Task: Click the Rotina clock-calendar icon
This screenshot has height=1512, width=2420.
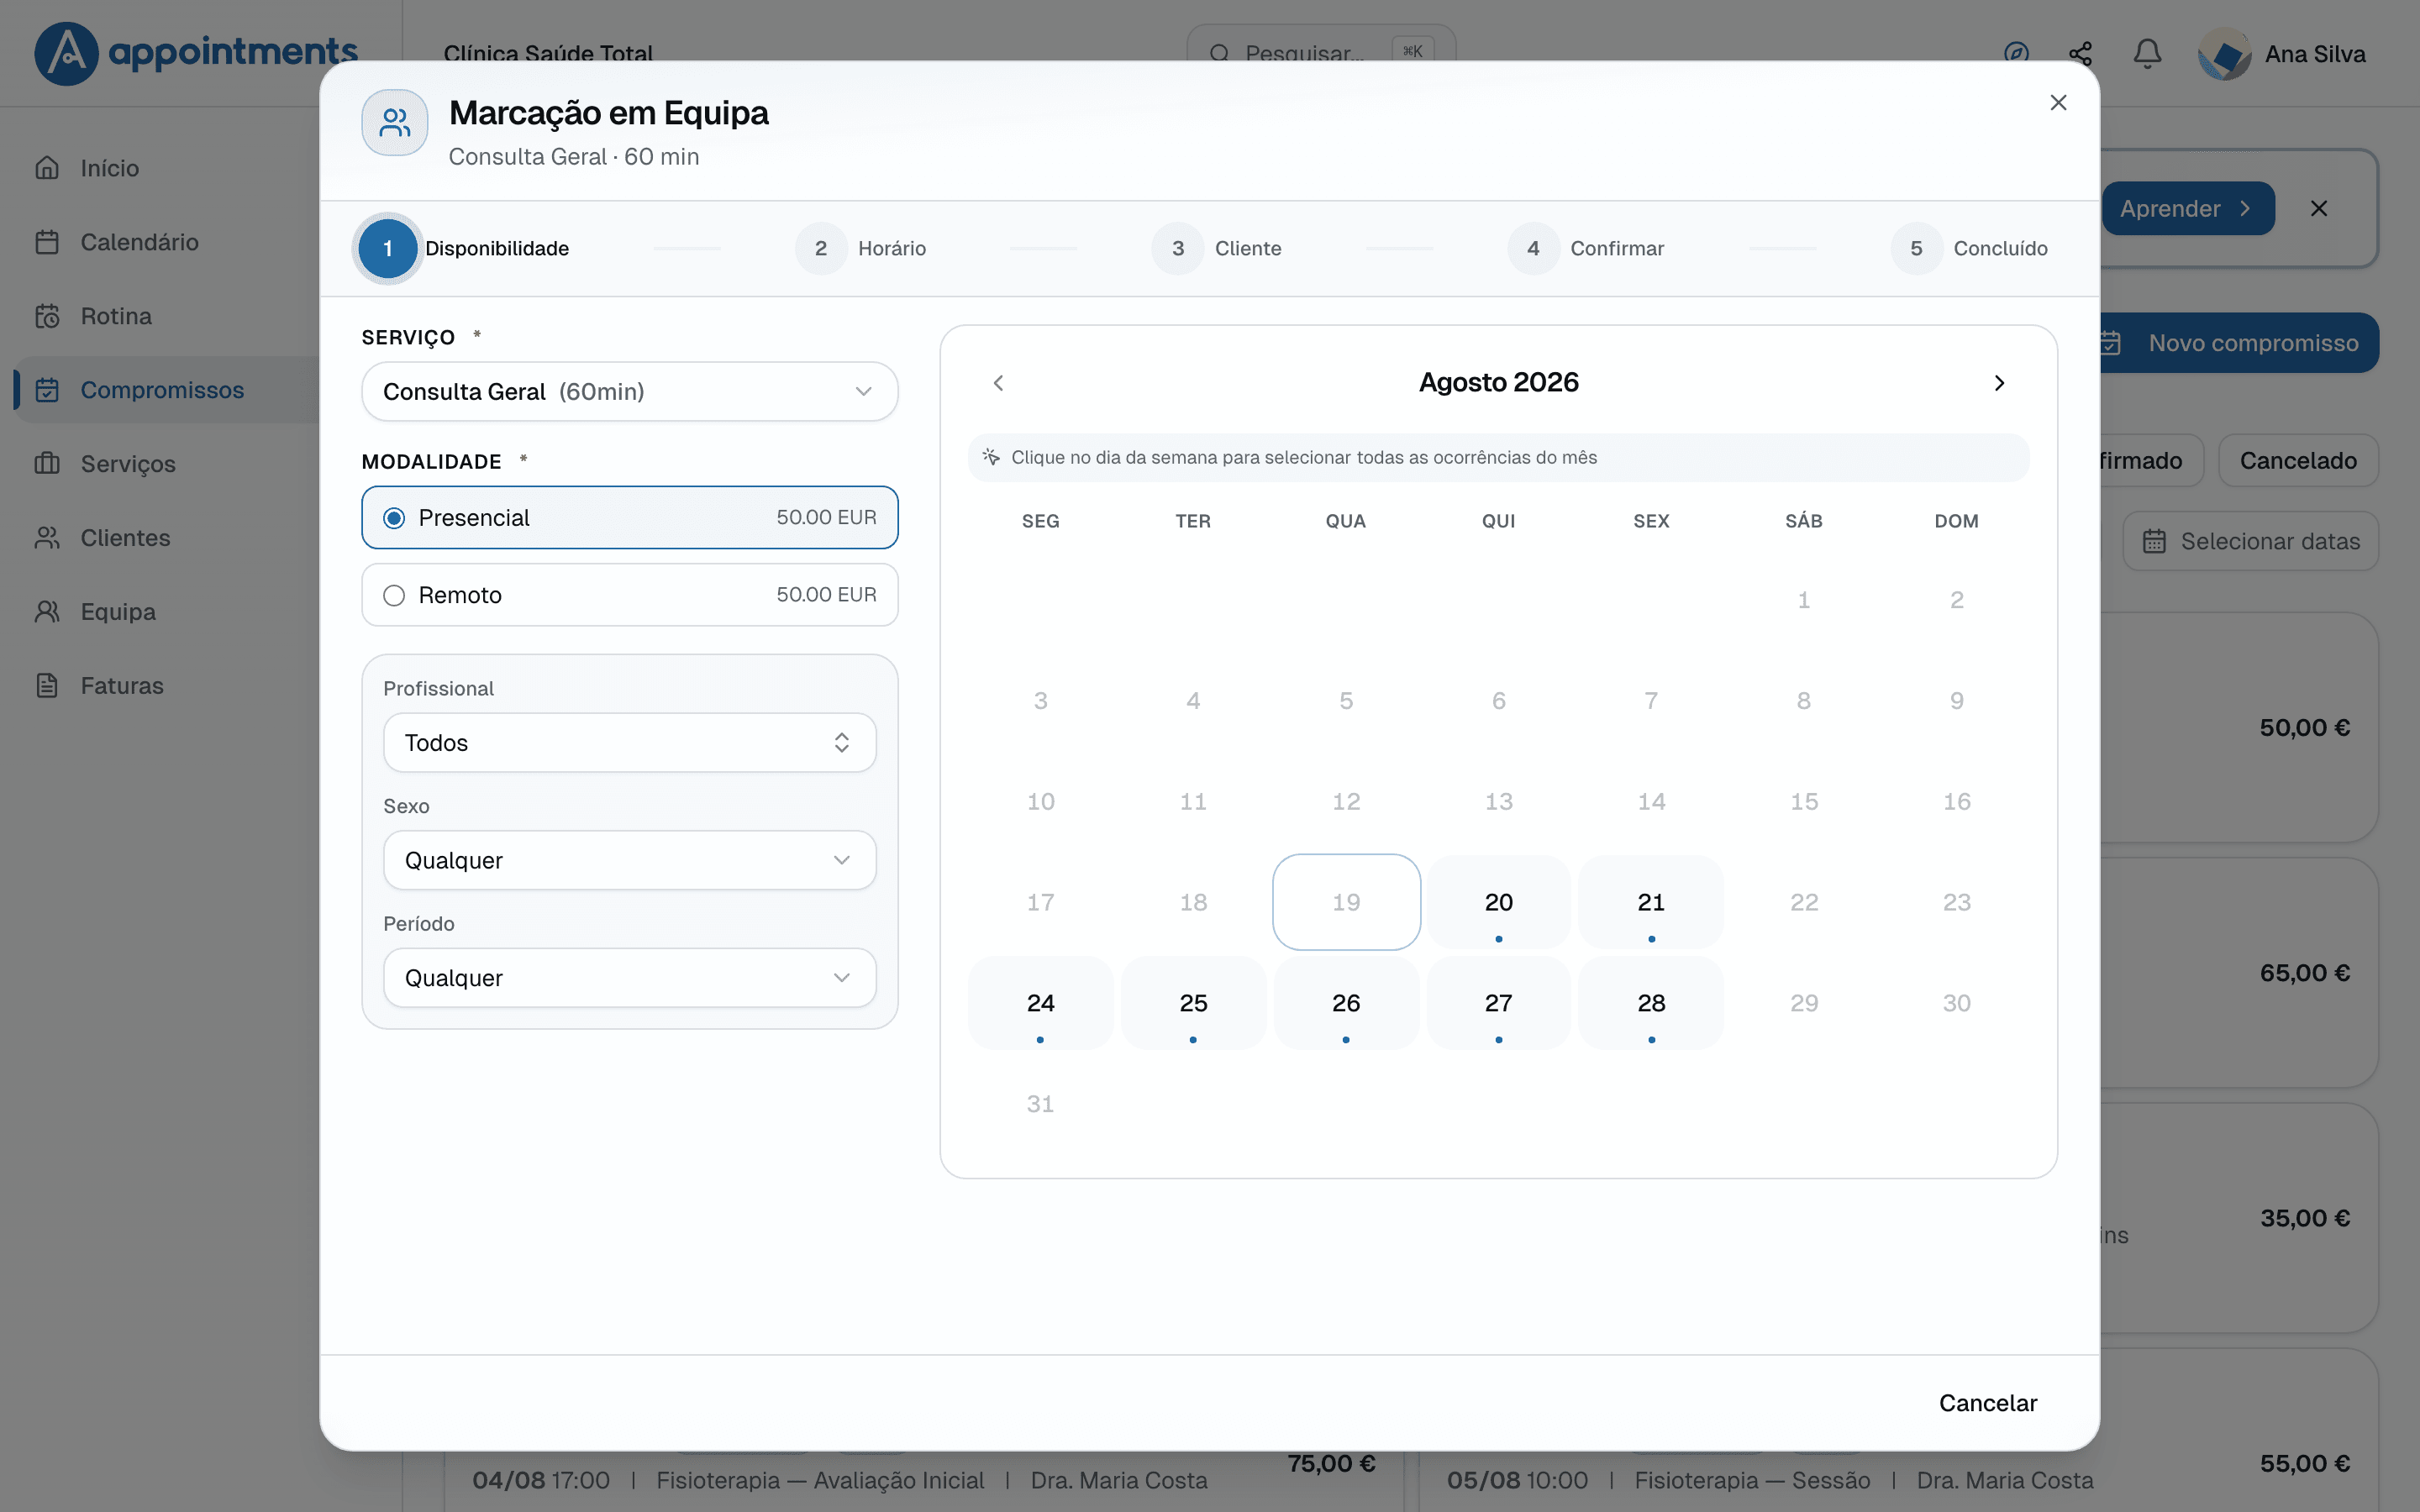Action: 47,316
